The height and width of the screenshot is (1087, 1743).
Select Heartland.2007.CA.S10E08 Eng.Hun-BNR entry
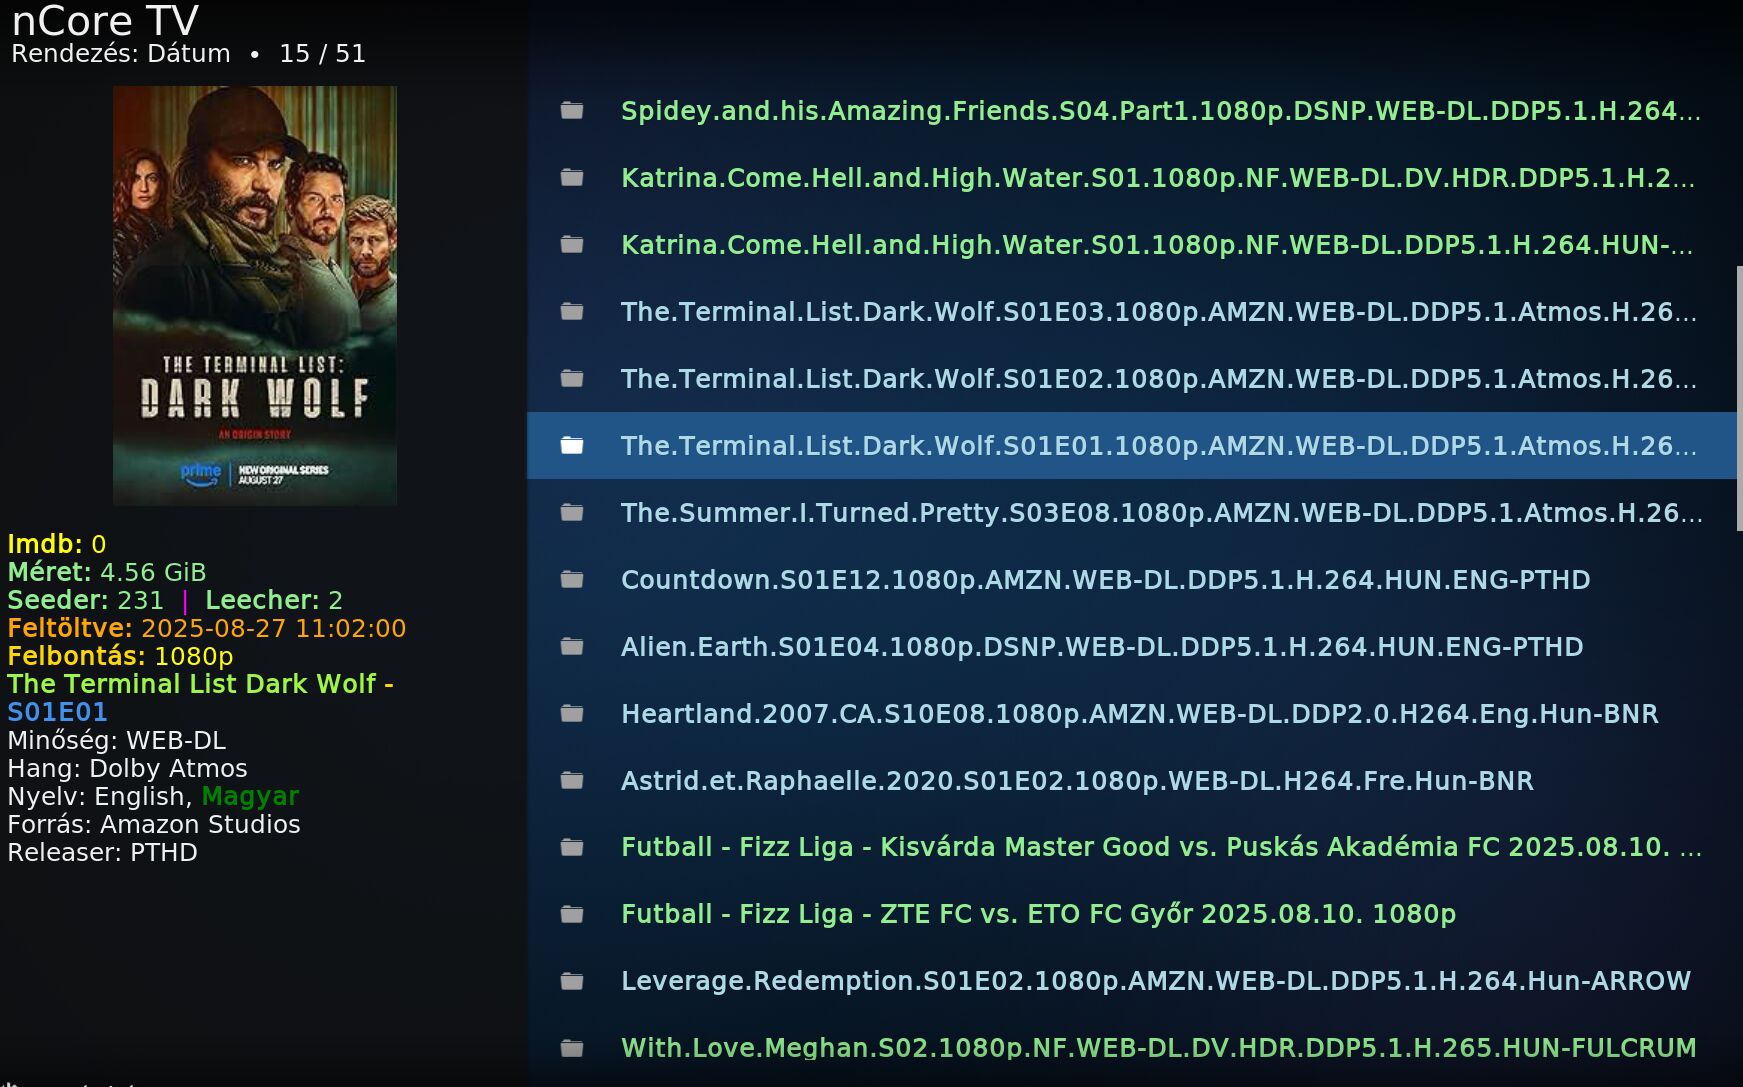point(1131,713)
